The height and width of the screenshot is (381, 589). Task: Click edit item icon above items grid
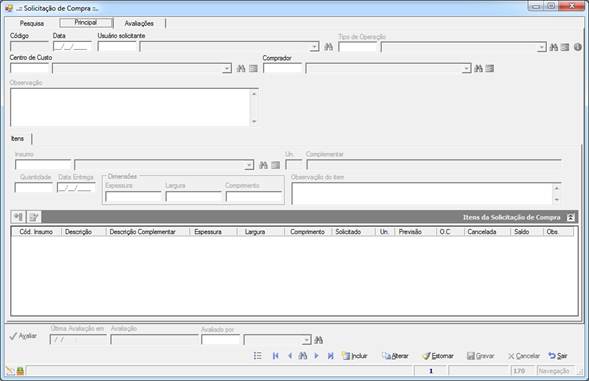(34, 217)
